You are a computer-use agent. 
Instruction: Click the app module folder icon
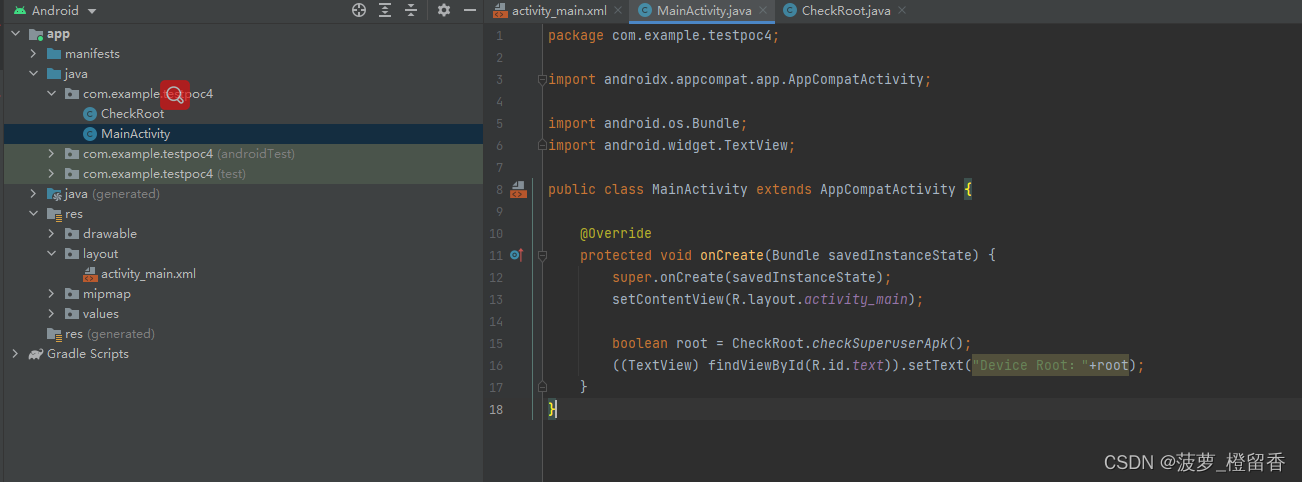click(36, 34)
